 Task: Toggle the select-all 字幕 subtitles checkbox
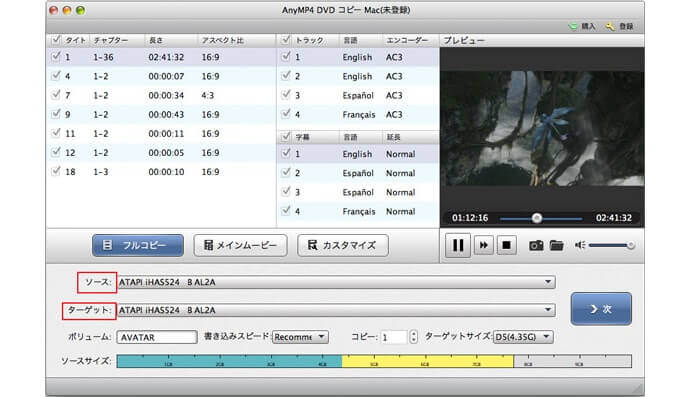[286, 137]
